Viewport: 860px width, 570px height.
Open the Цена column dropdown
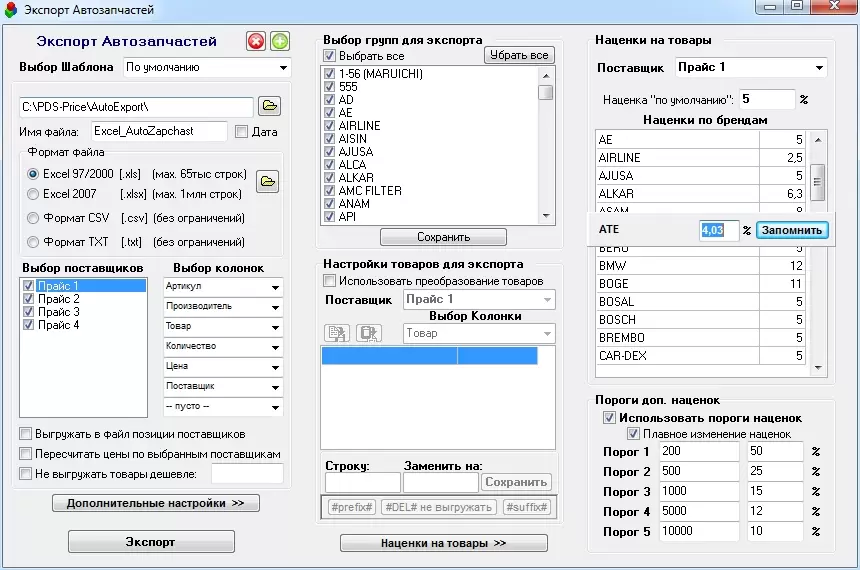point(275,368)
